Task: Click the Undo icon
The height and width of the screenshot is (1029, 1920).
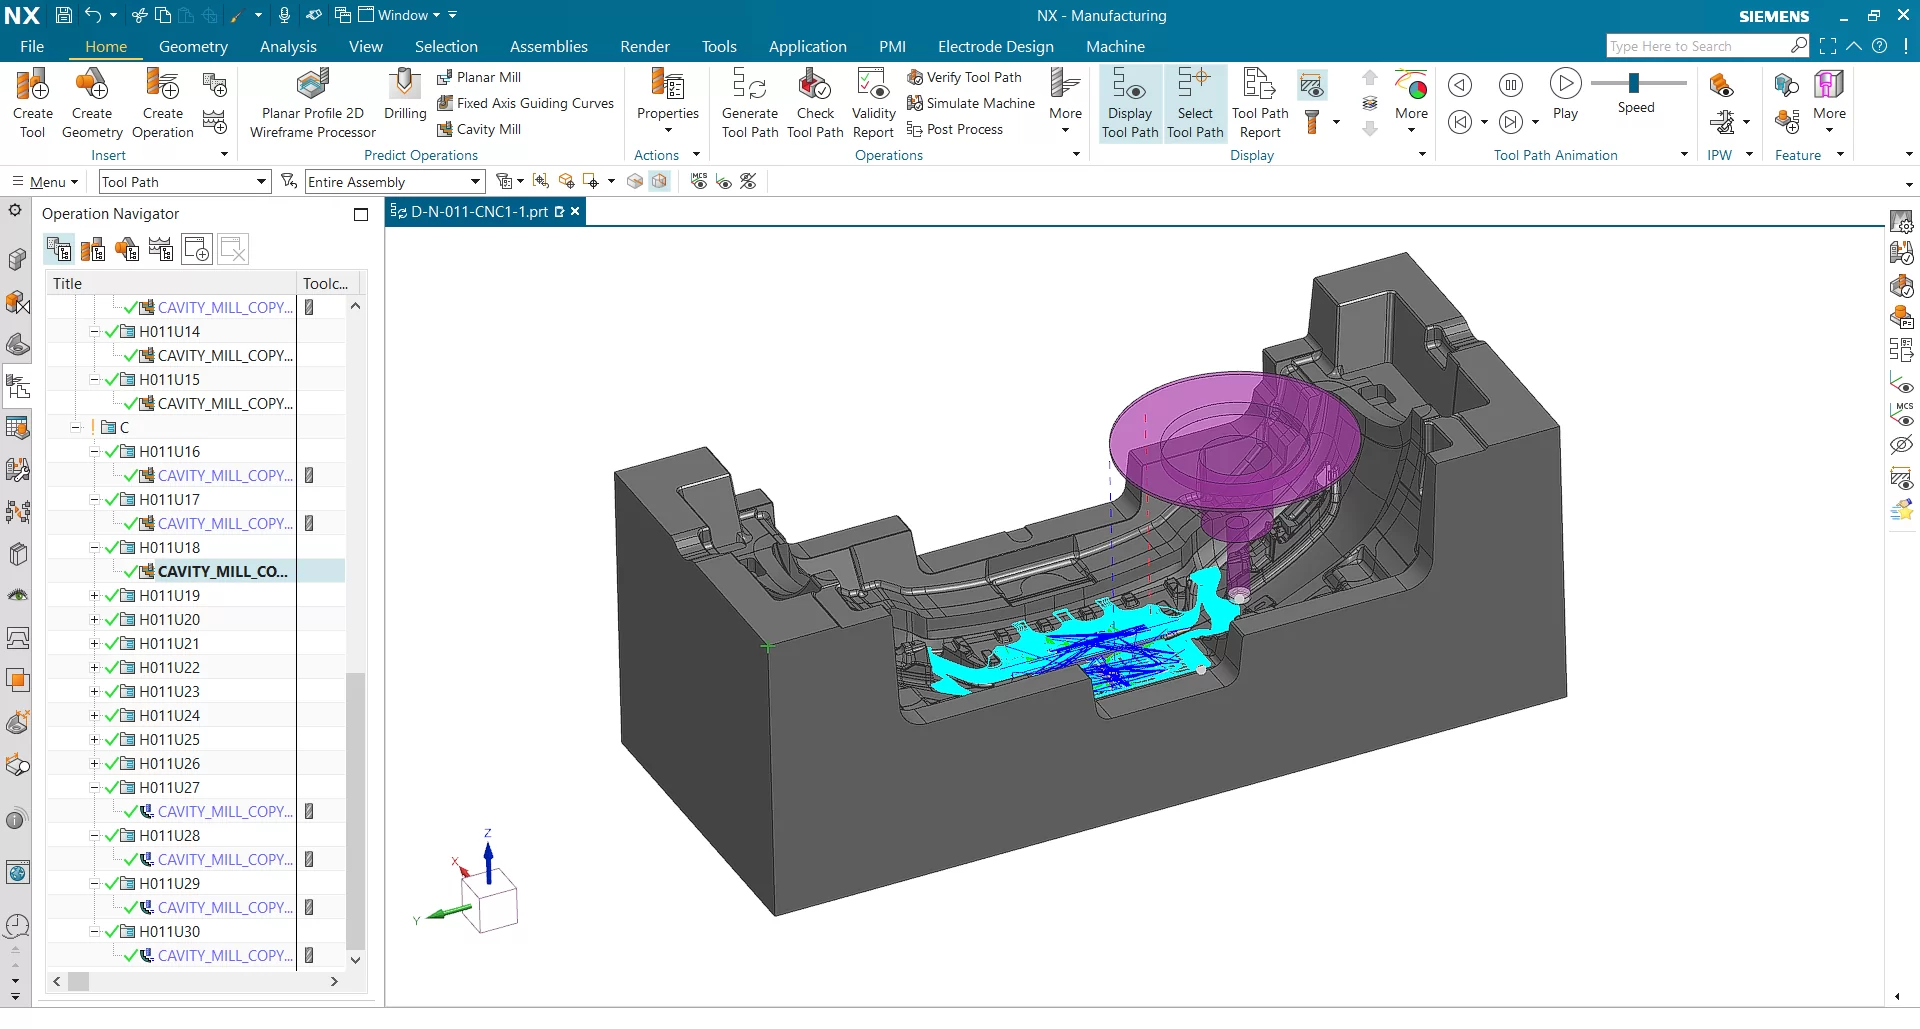Action: (92, 15)
